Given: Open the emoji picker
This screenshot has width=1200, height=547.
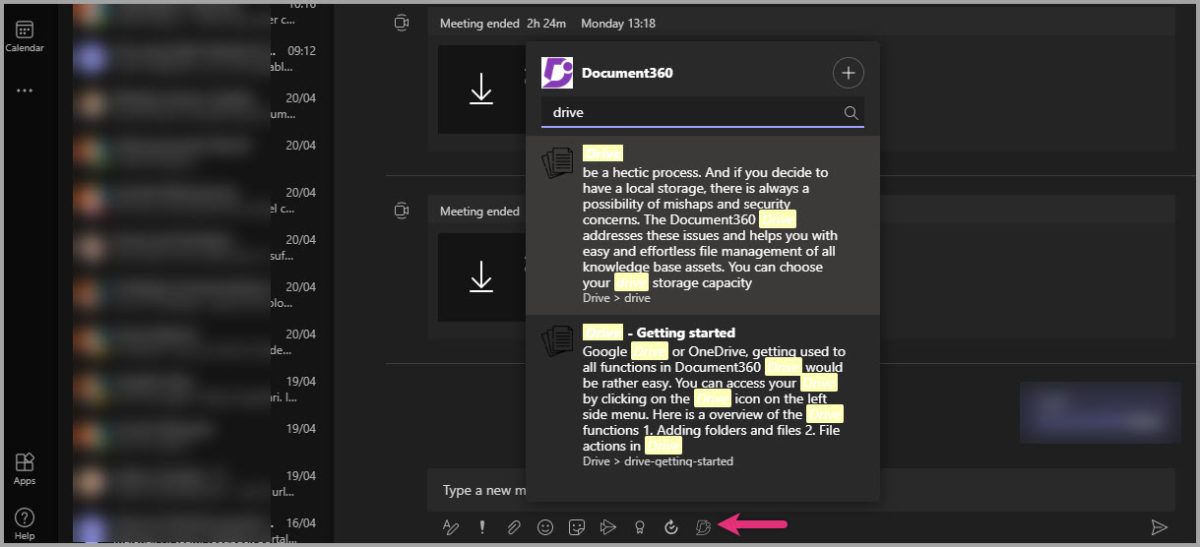Looking at the screenshot, I should click(x=545, y=527).
